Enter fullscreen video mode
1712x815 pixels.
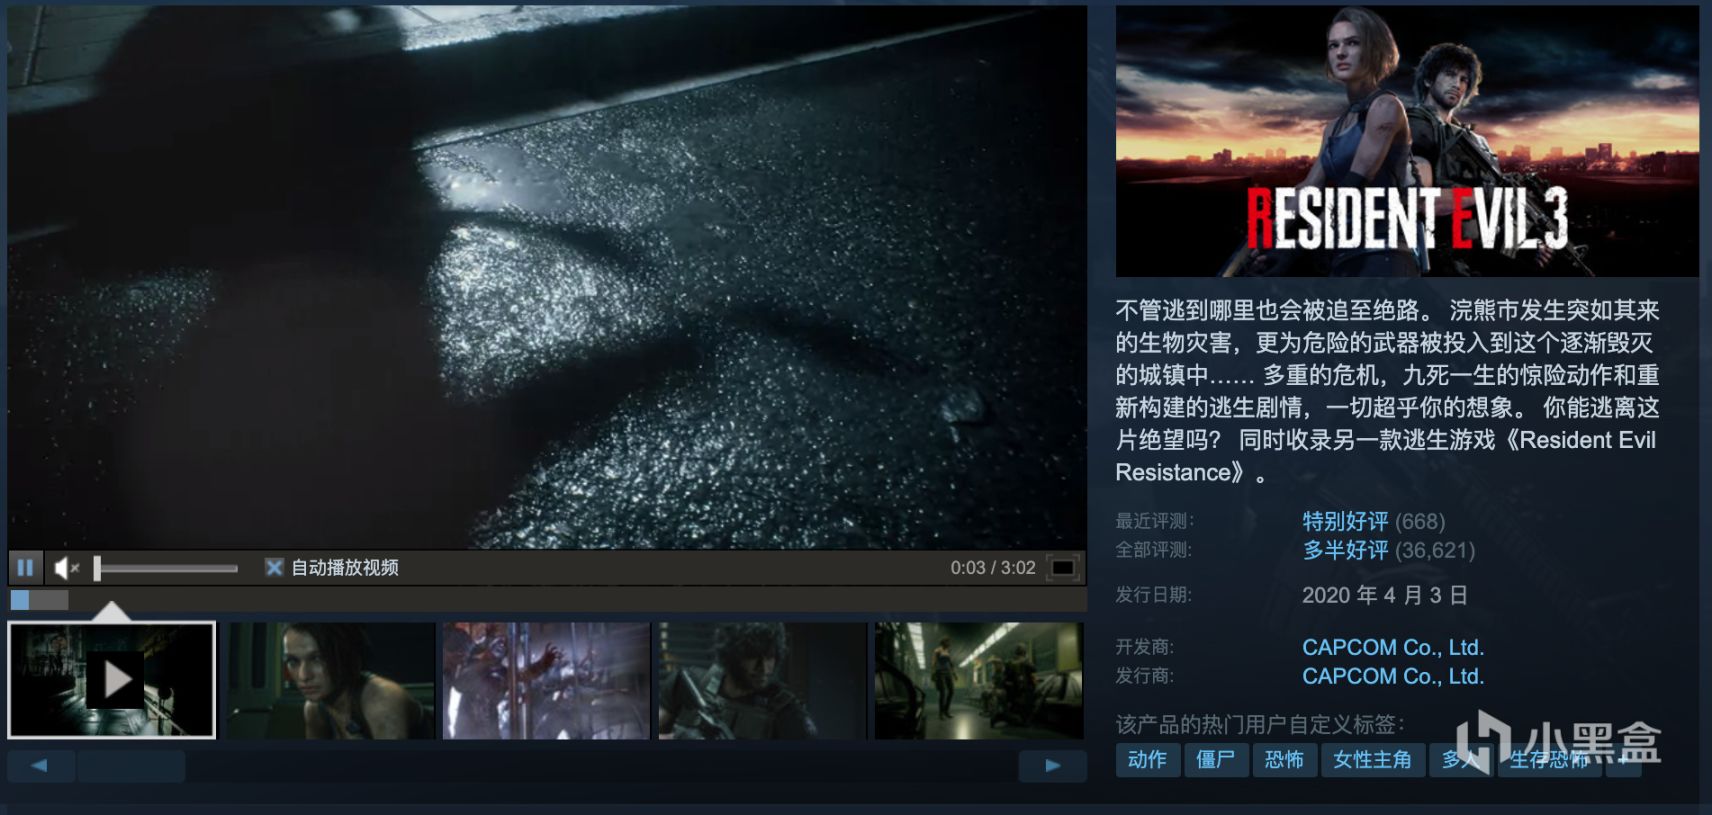(x=1063, y=568)
